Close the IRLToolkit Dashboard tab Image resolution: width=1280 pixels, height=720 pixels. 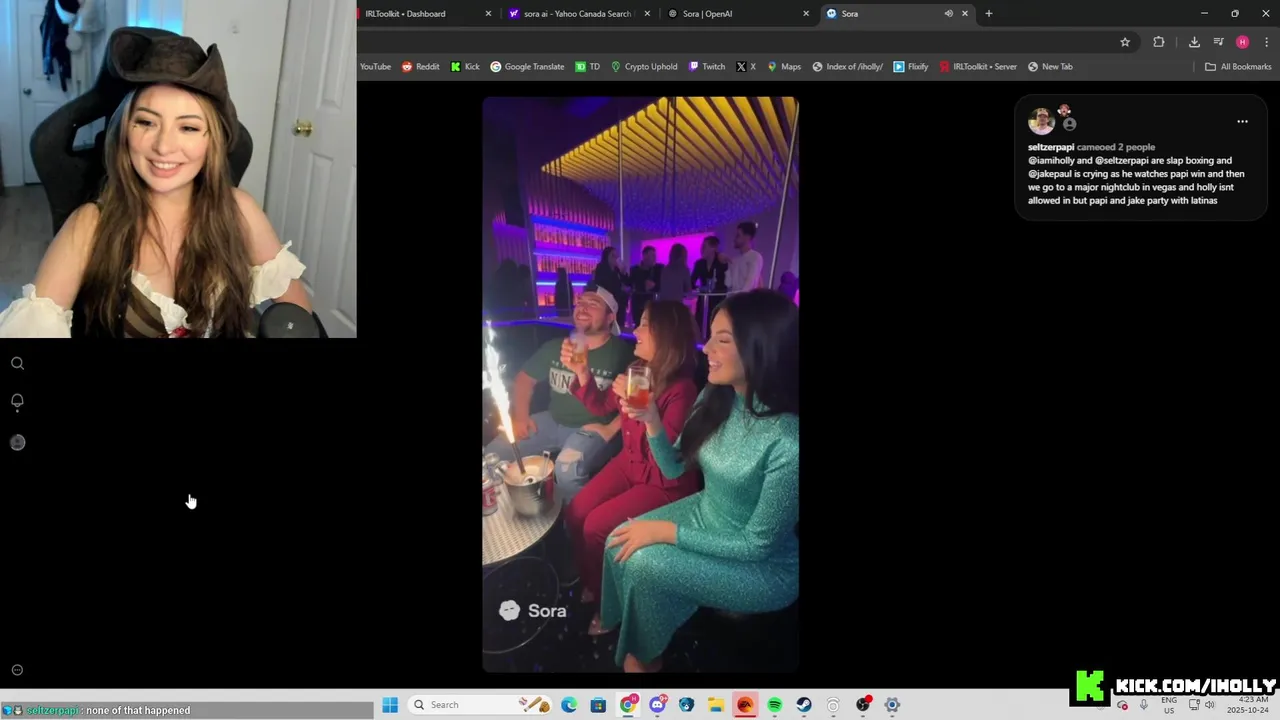488,13
